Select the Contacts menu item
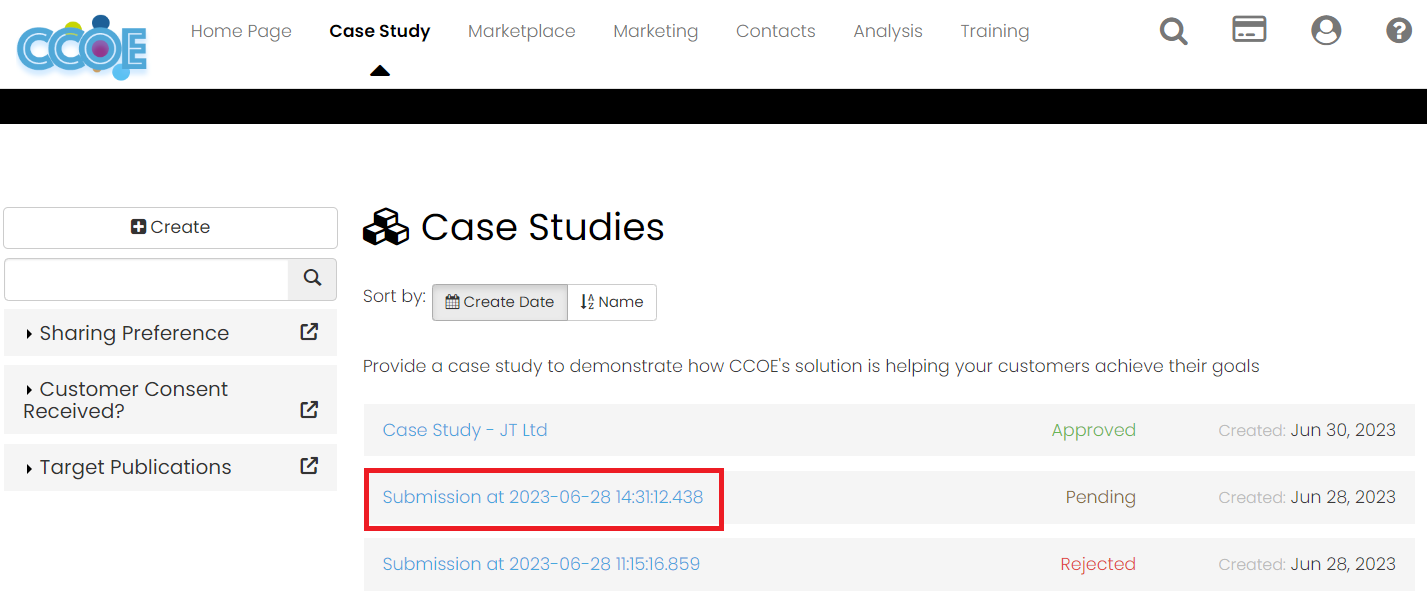 point(775,31)
